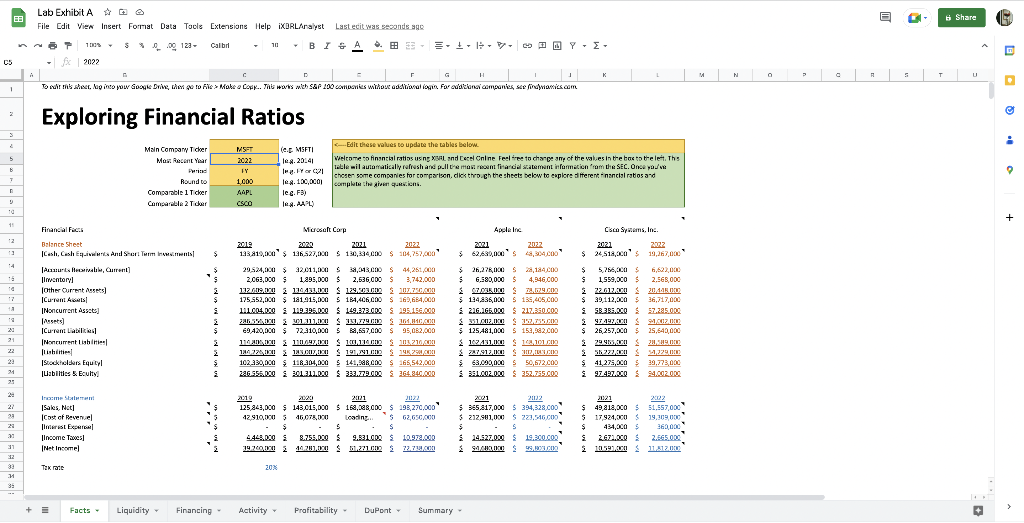The height and width of the screenshot is (523, 1024).
Task: Open the iXBRLAnalyst menu
Action: tap(301, 26)
